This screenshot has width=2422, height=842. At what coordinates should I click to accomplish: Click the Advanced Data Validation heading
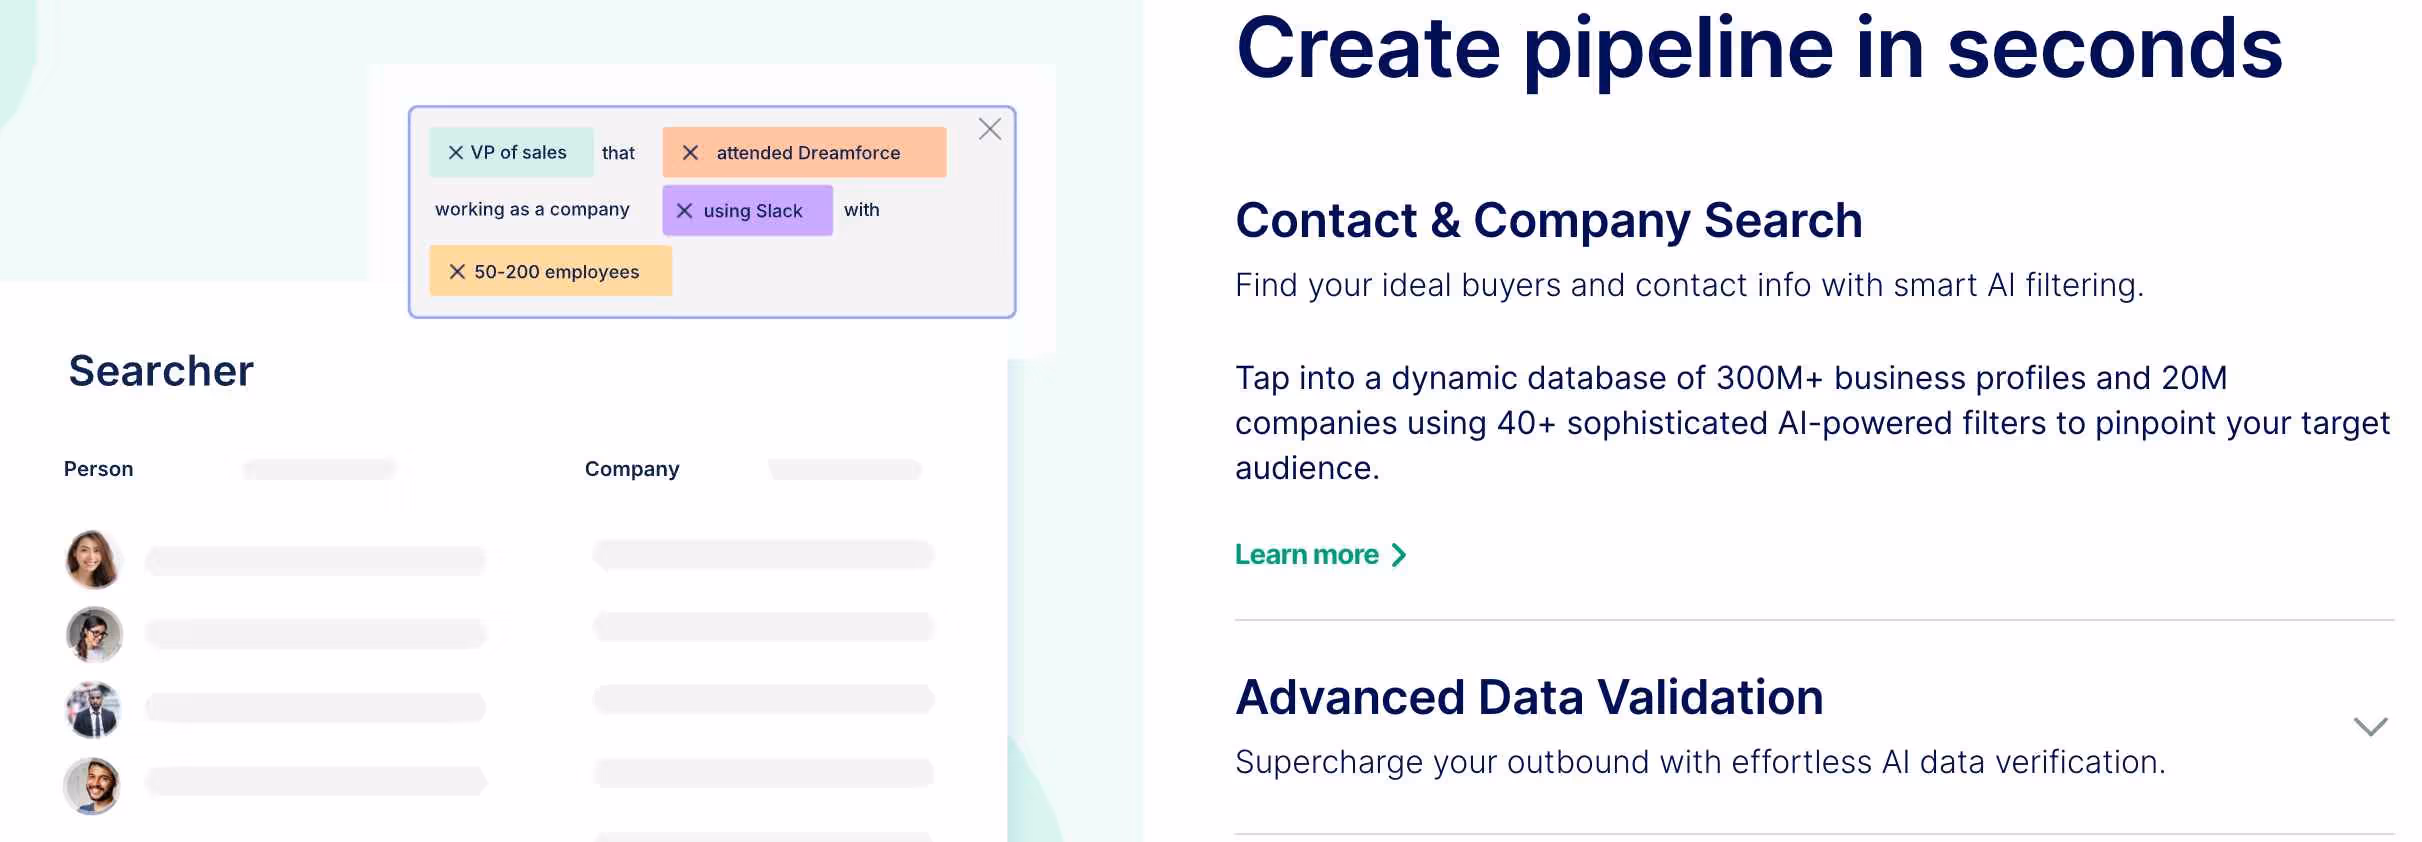(x=1529, y=697)
